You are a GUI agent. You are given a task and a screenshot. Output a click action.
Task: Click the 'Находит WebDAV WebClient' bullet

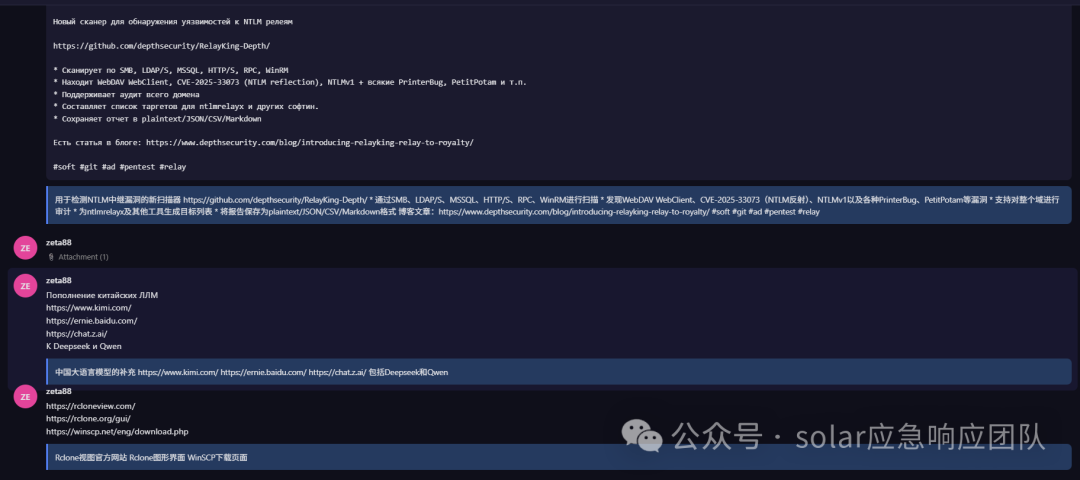pos(290,82)
